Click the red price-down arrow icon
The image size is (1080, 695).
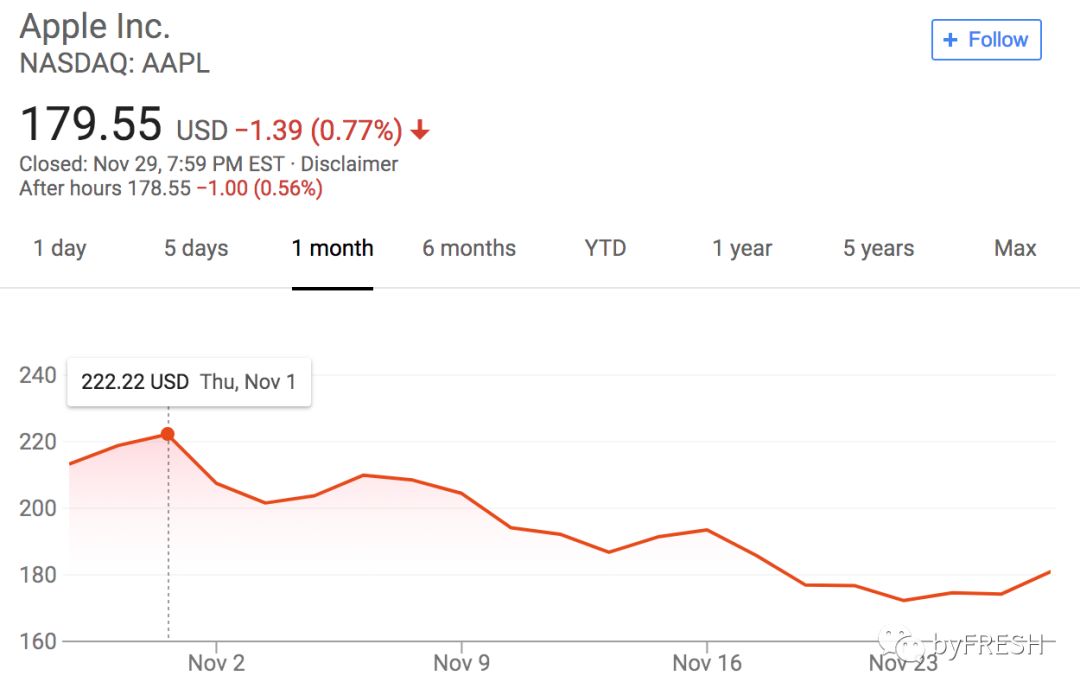(x=421, y=130)
